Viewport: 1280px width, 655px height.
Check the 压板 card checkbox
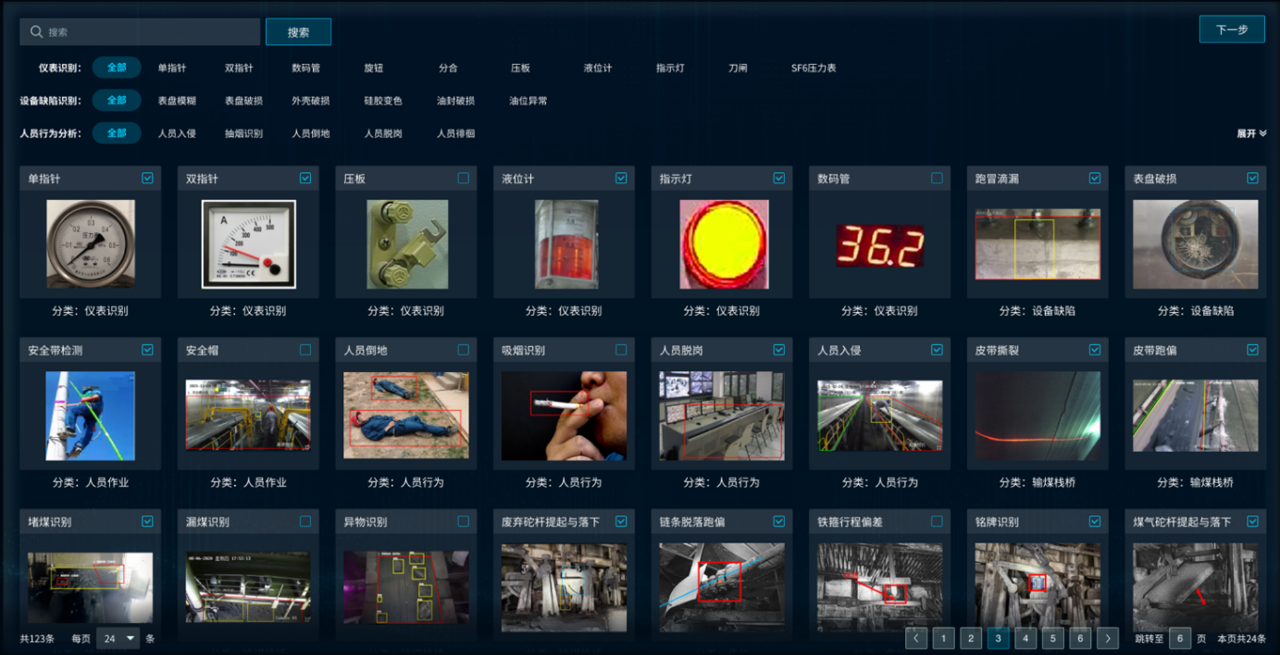click(x=463, y=178)
